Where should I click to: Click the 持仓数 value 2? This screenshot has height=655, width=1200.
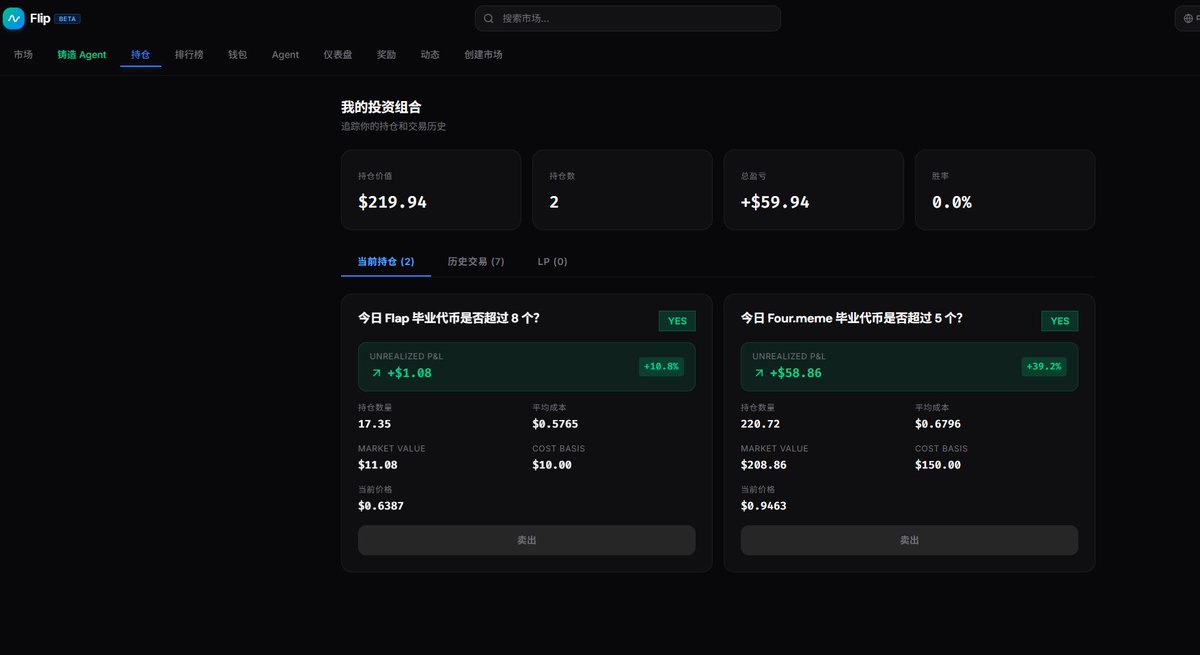[x=554, y=202]
